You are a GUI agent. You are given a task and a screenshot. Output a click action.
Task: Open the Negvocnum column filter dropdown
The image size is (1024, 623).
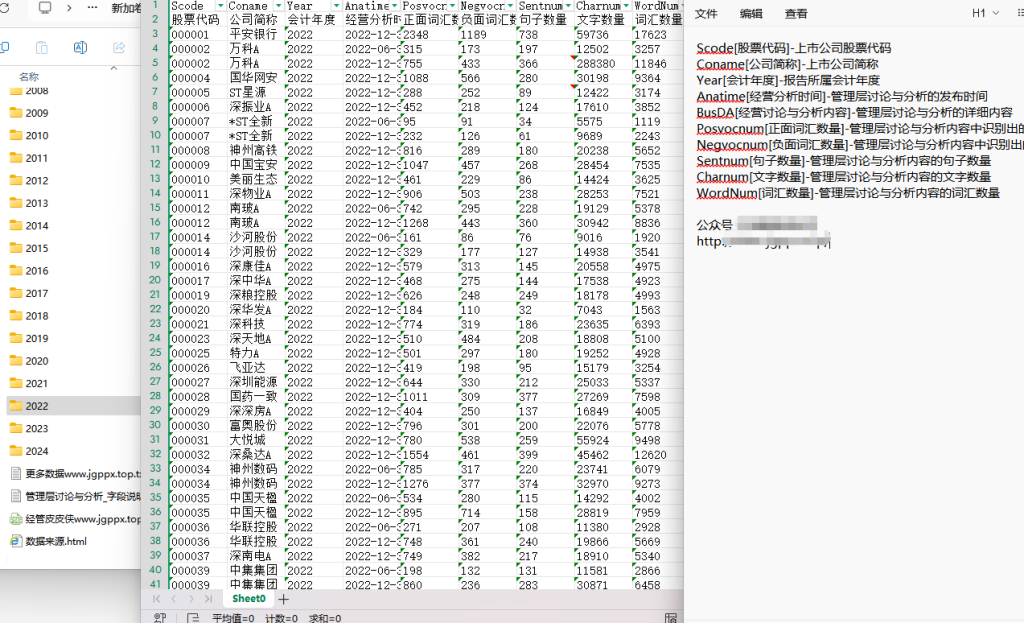[x=511, y=6]
